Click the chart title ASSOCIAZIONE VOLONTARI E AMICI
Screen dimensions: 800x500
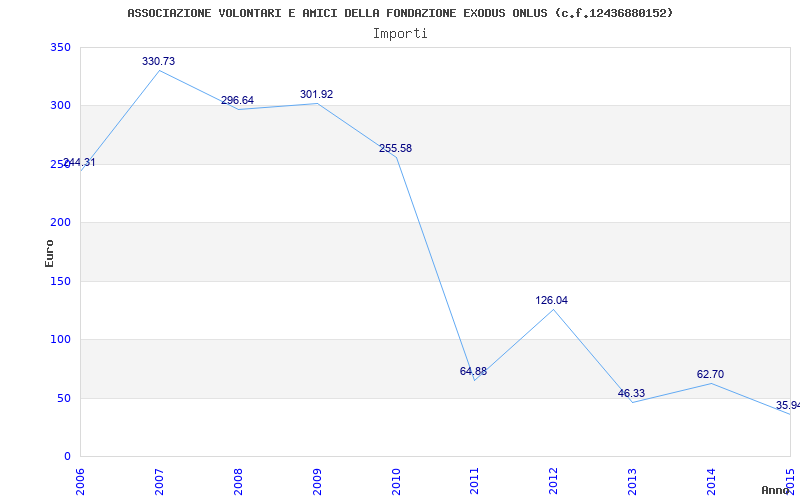pyautogui.click(x=401, y=13)
